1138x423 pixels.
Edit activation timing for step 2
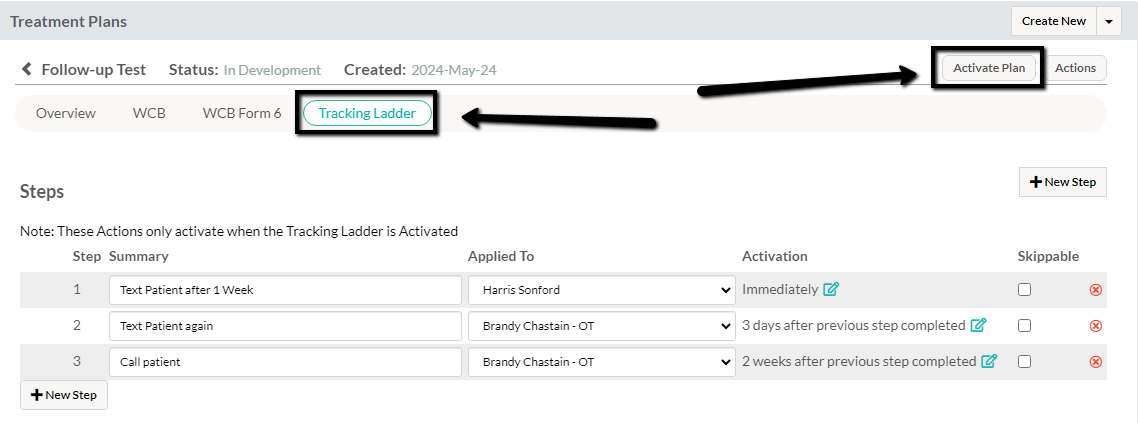point(978,326)
